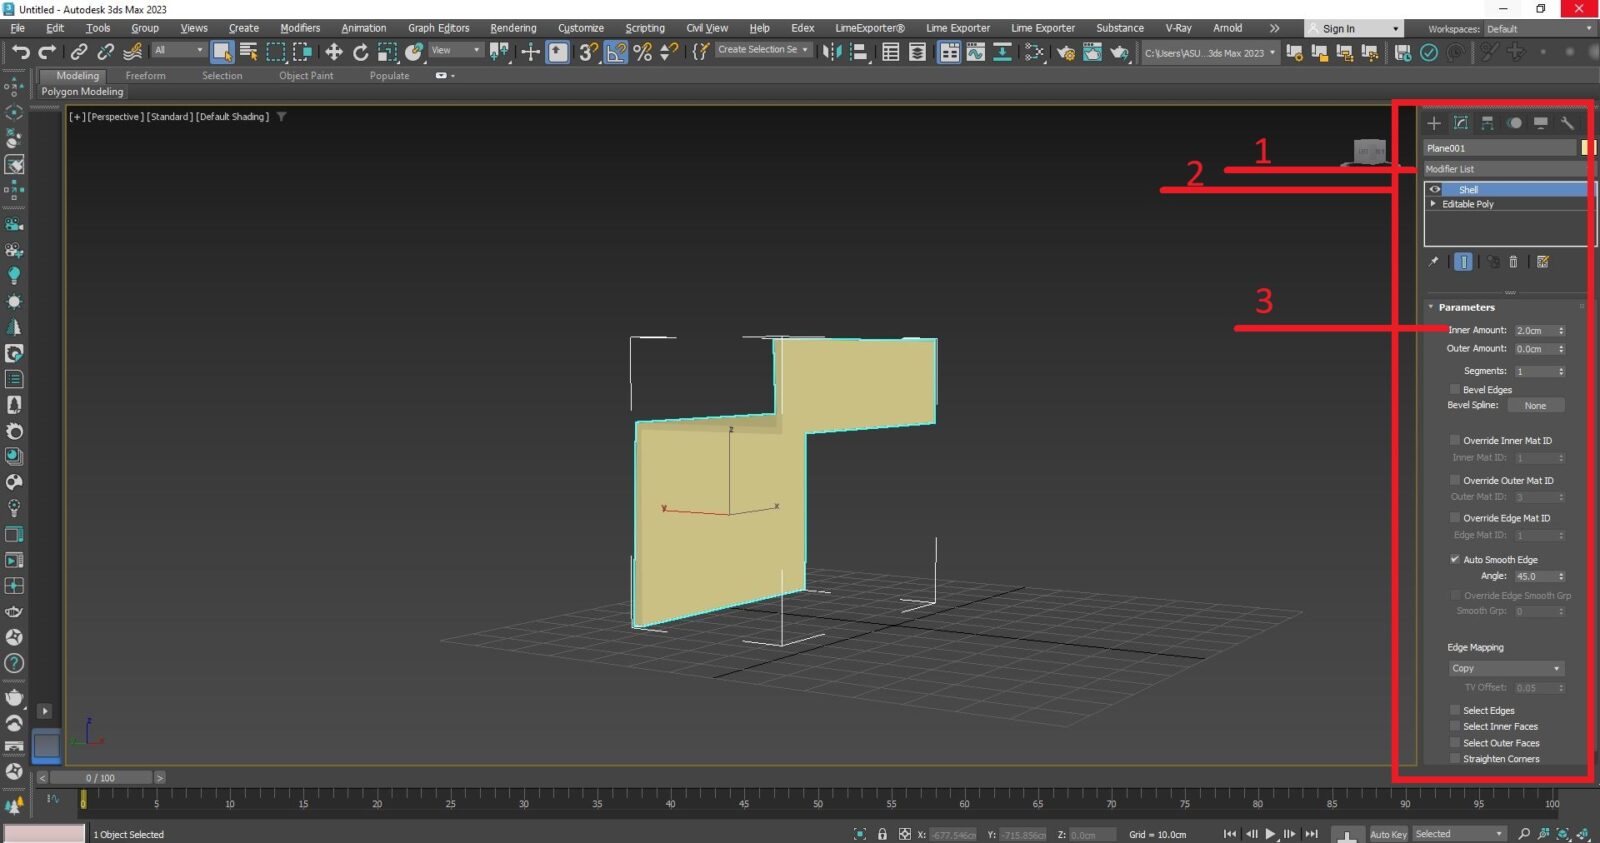Open the Utilities wrench panel icon
Viewport: 1600px width, 843px height.
point(1567,123)
